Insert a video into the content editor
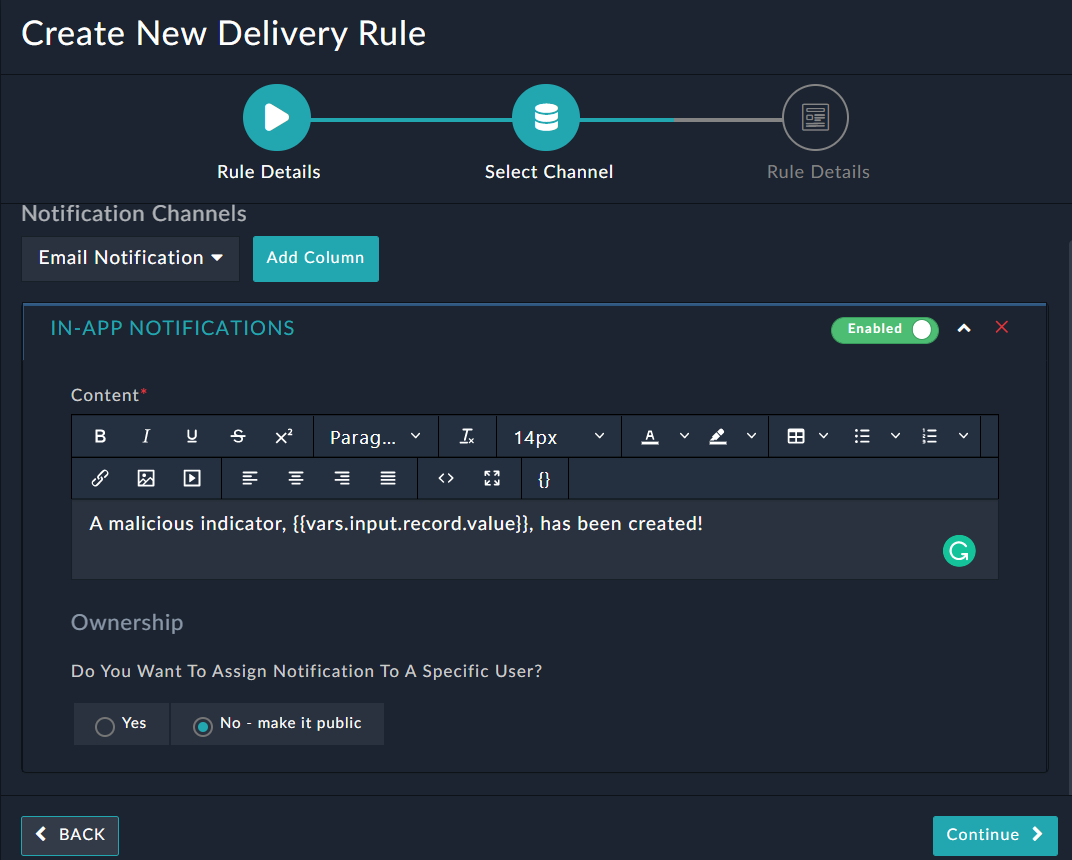The height and width of the screenshot is (860, 1072). click(192, 478)
